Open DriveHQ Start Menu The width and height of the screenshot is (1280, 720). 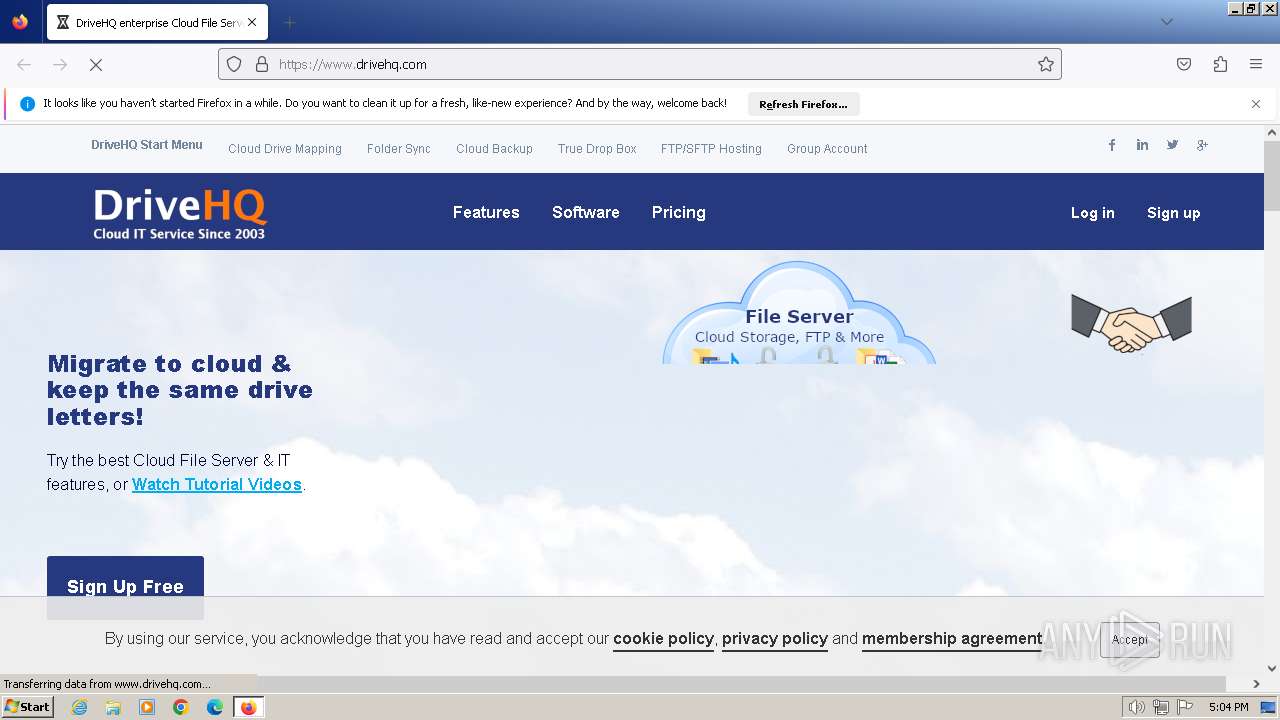click(147, 145)
